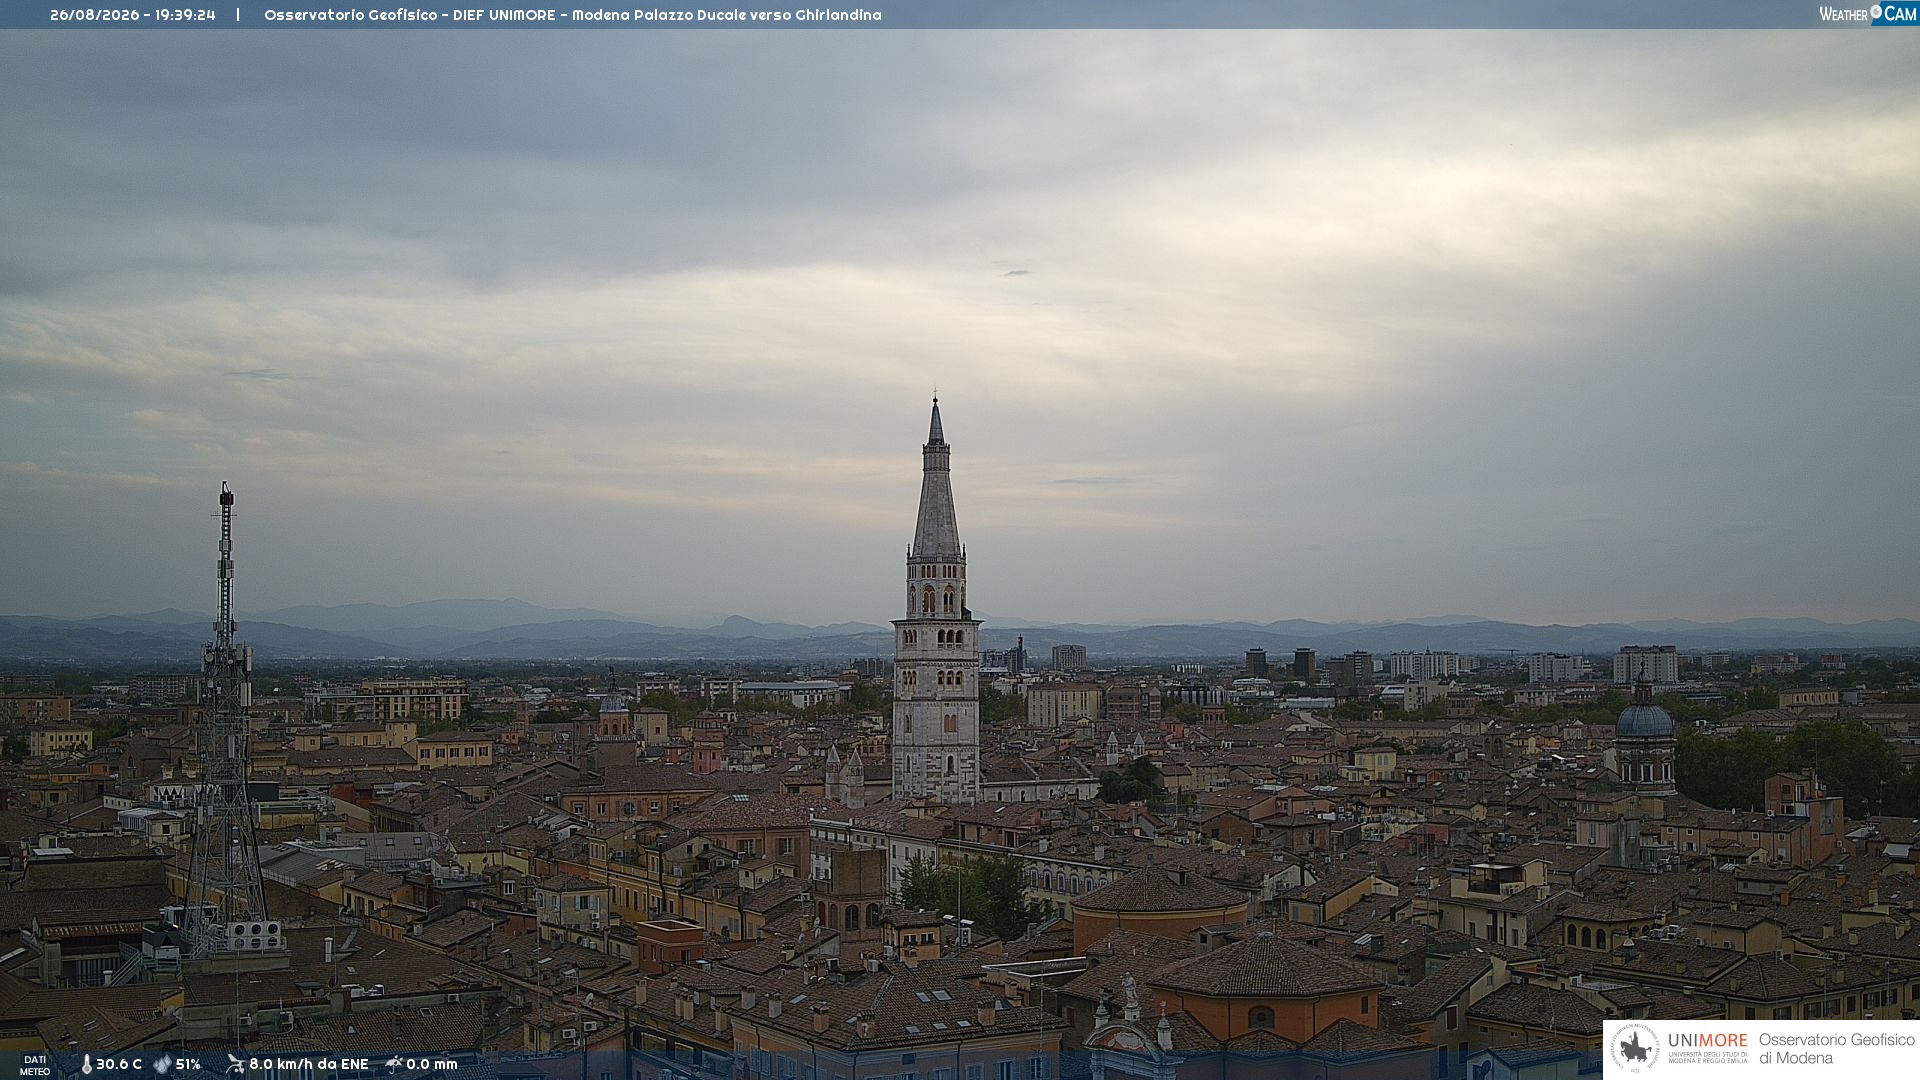
Task: Click the Modena Palazzo Ducale verso Ghirlandina text
Action: pyautogui.click(x=727, y=15)
